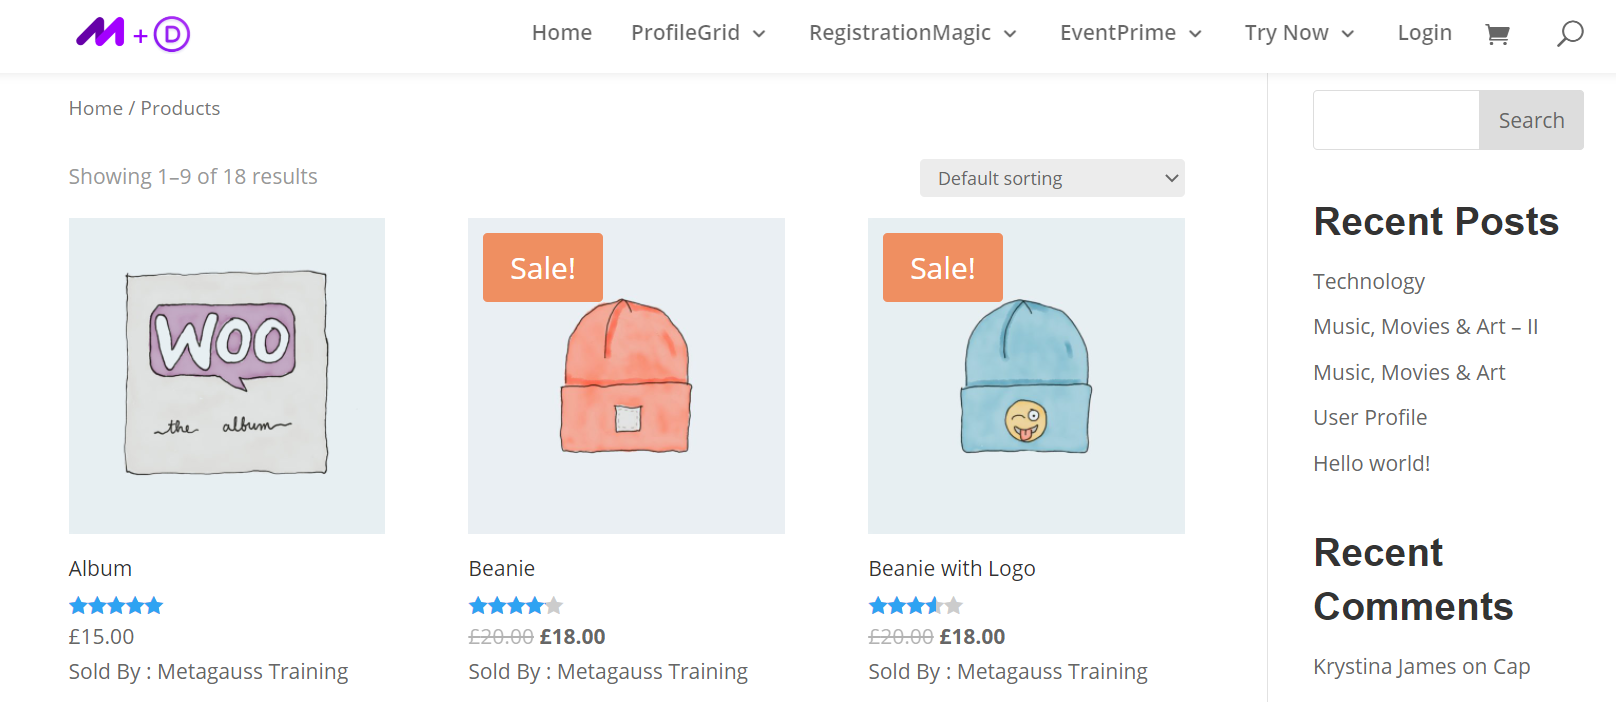Open the Hello world! recent post
Image resolution: width=1616 pixels, height=702 pixels.
point(1371,462)
